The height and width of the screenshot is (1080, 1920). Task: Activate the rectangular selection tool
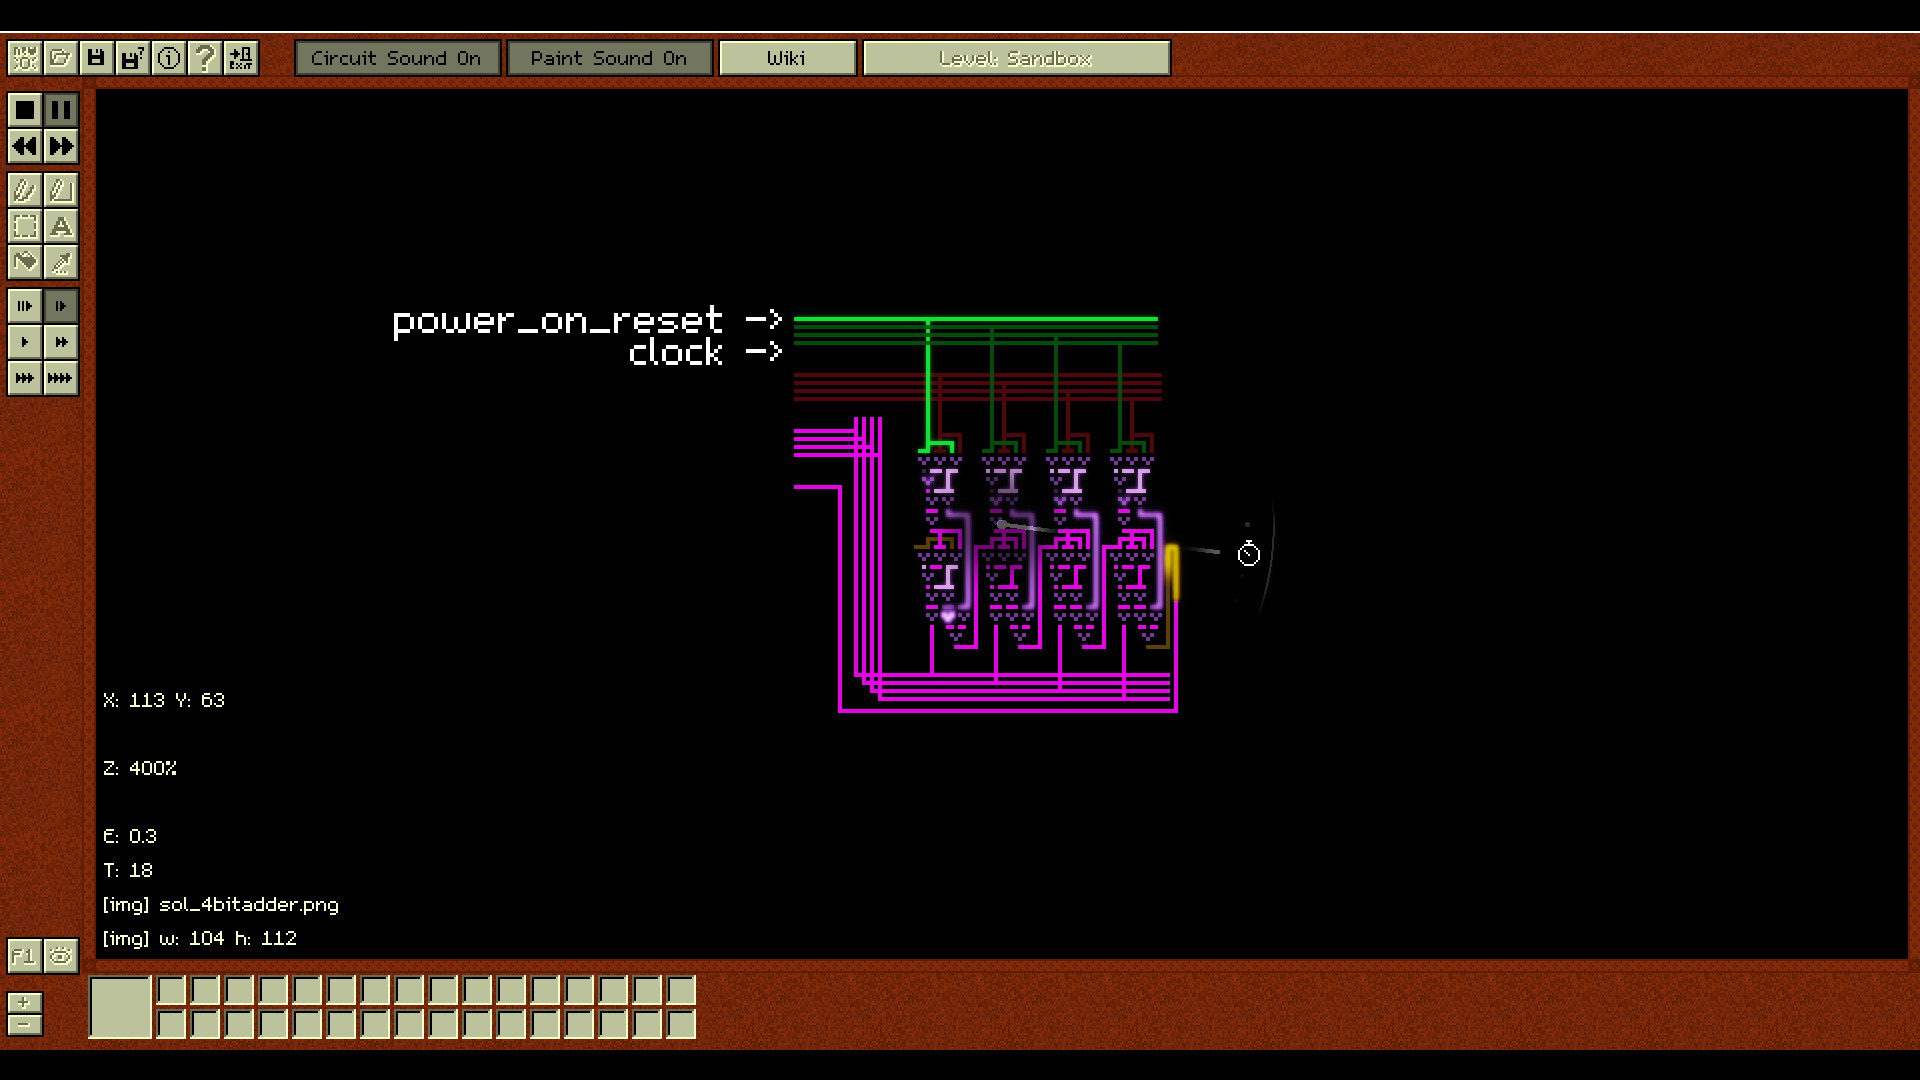[x=25, y=226]
